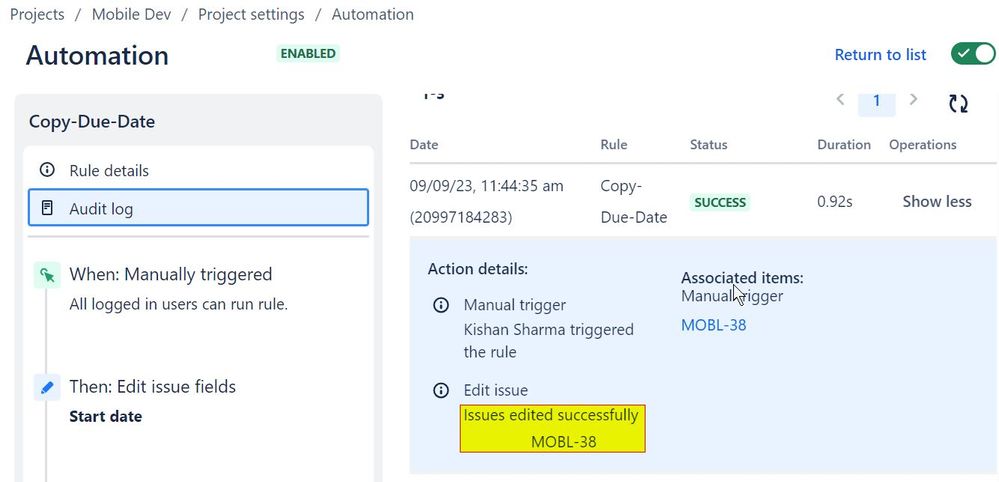Click the Action details heading

[478, 269]
